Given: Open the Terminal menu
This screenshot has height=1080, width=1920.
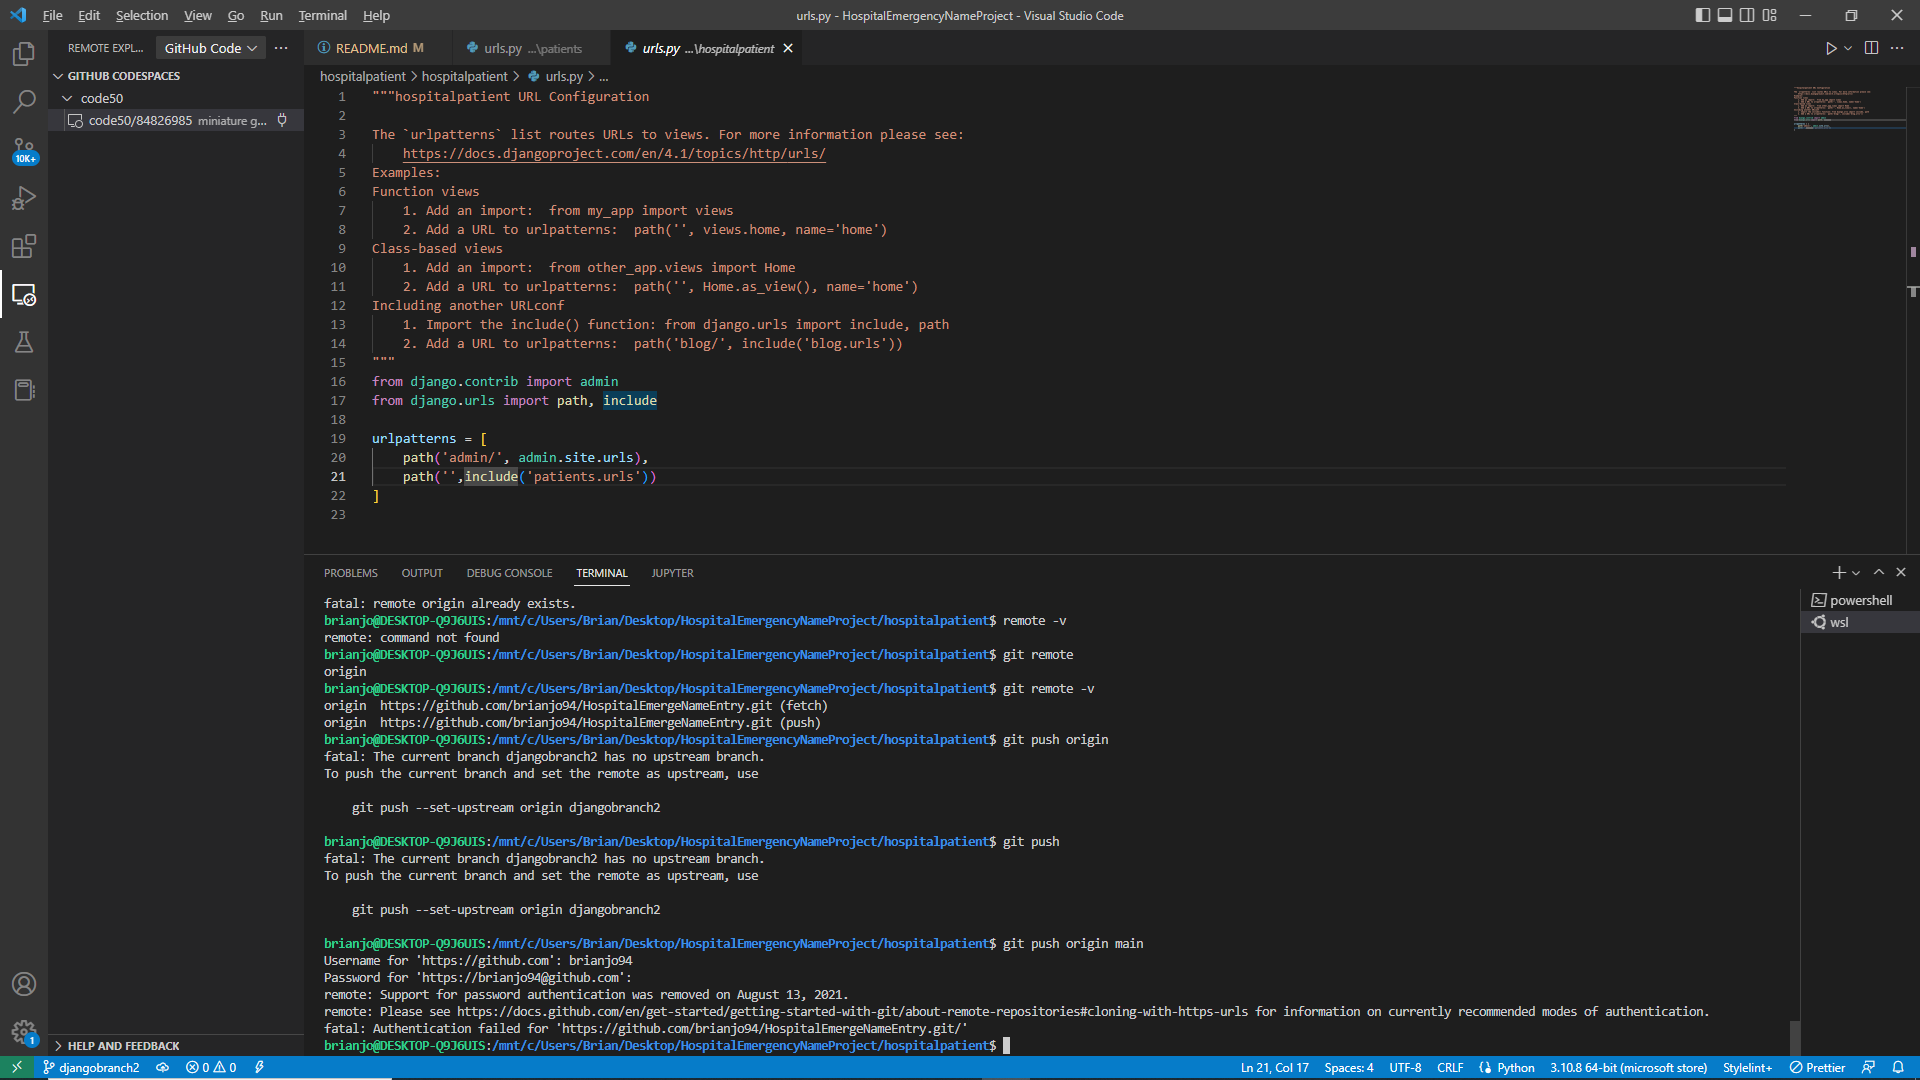Looking at the screenshot, I should click(321, 15).
